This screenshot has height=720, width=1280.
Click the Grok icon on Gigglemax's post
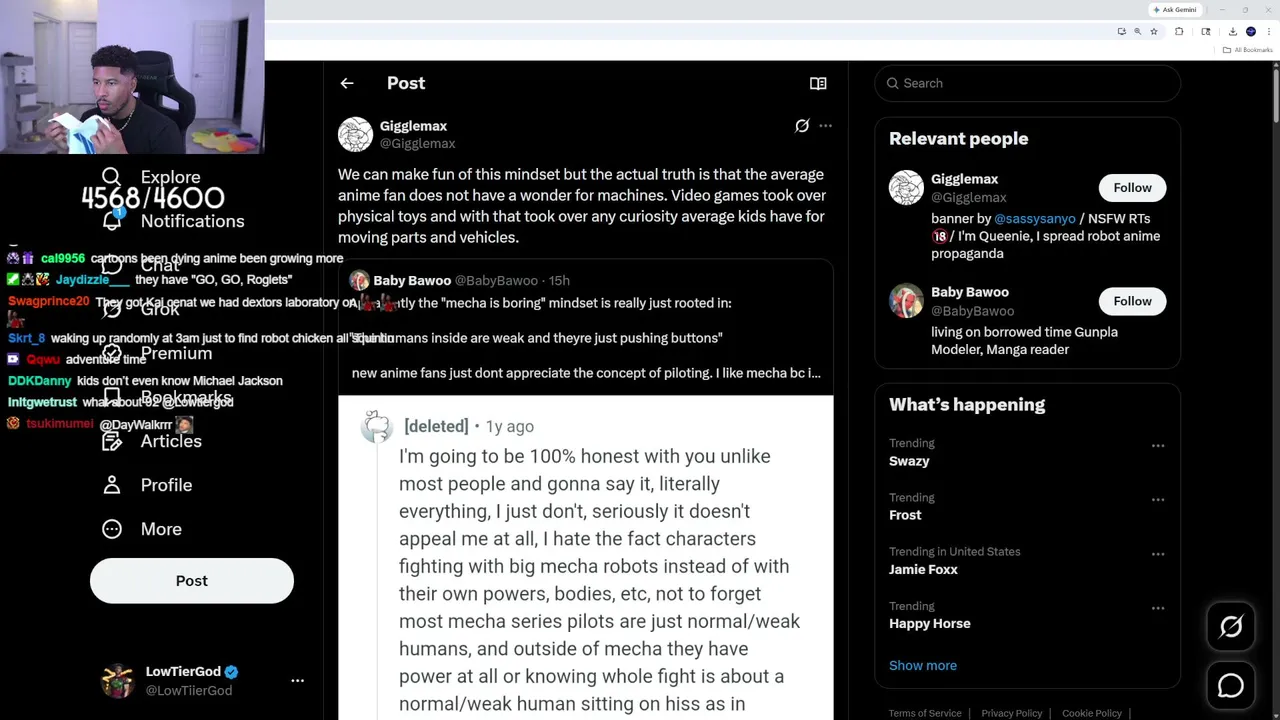click(x=802, y=126)
